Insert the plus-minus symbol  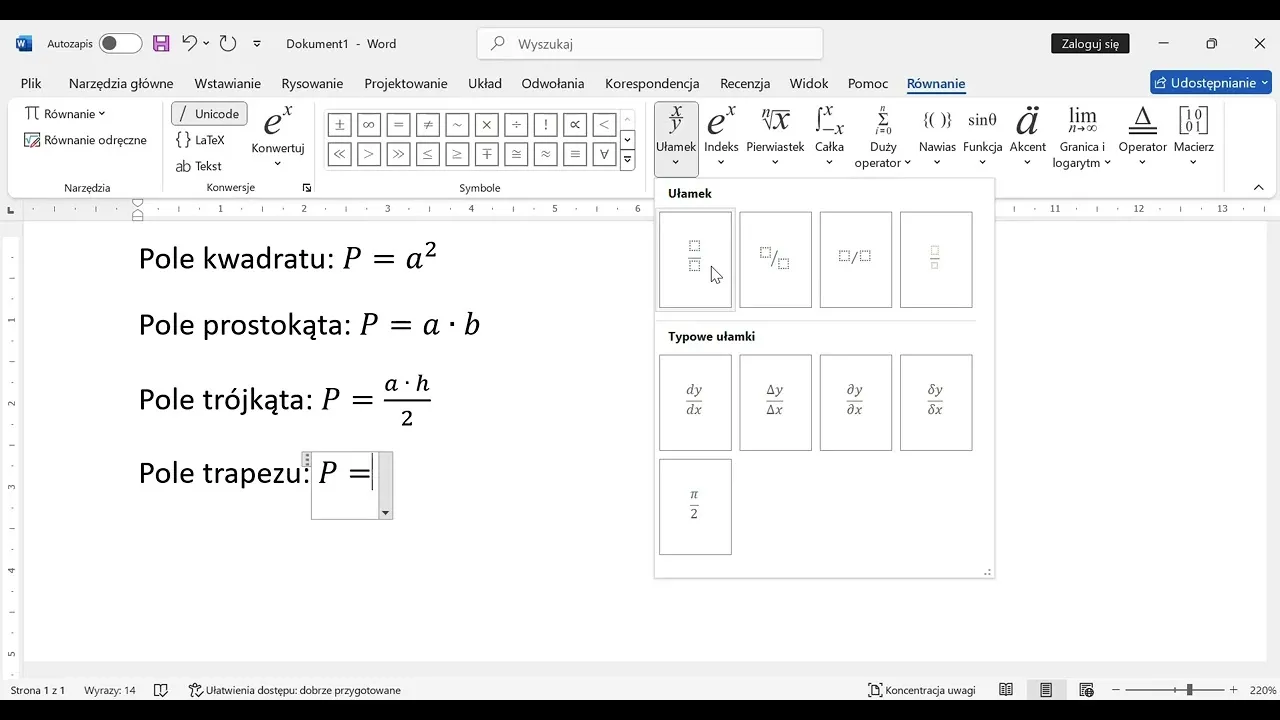click(339, 125)
